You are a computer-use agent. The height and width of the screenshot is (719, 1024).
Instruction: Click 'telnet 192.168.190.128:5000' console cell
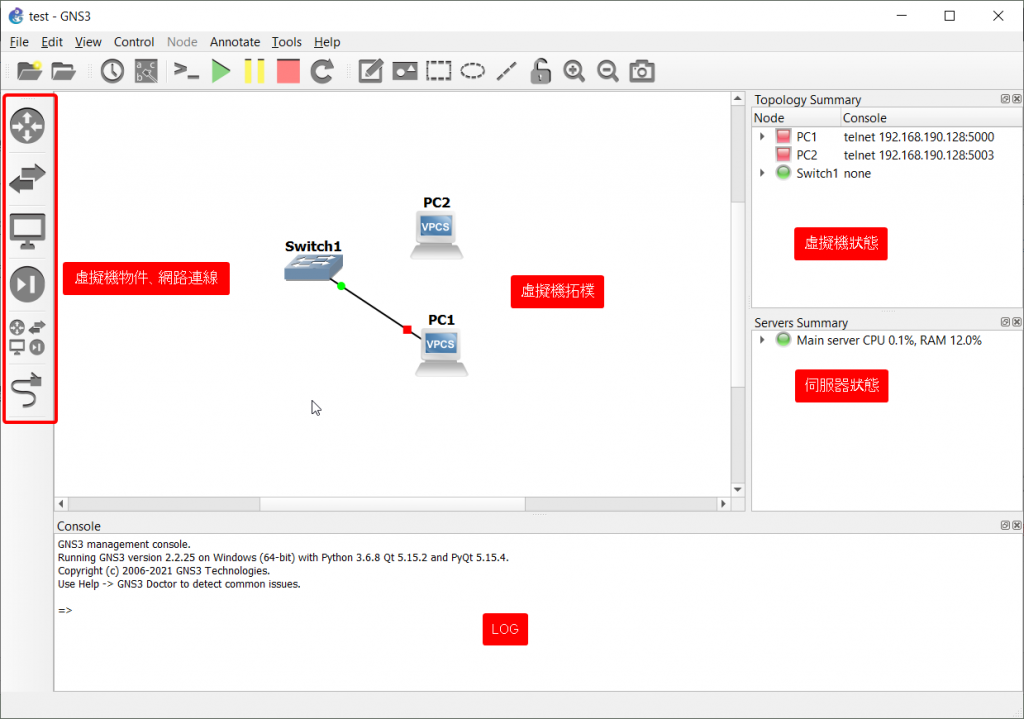tap(918, 136)
